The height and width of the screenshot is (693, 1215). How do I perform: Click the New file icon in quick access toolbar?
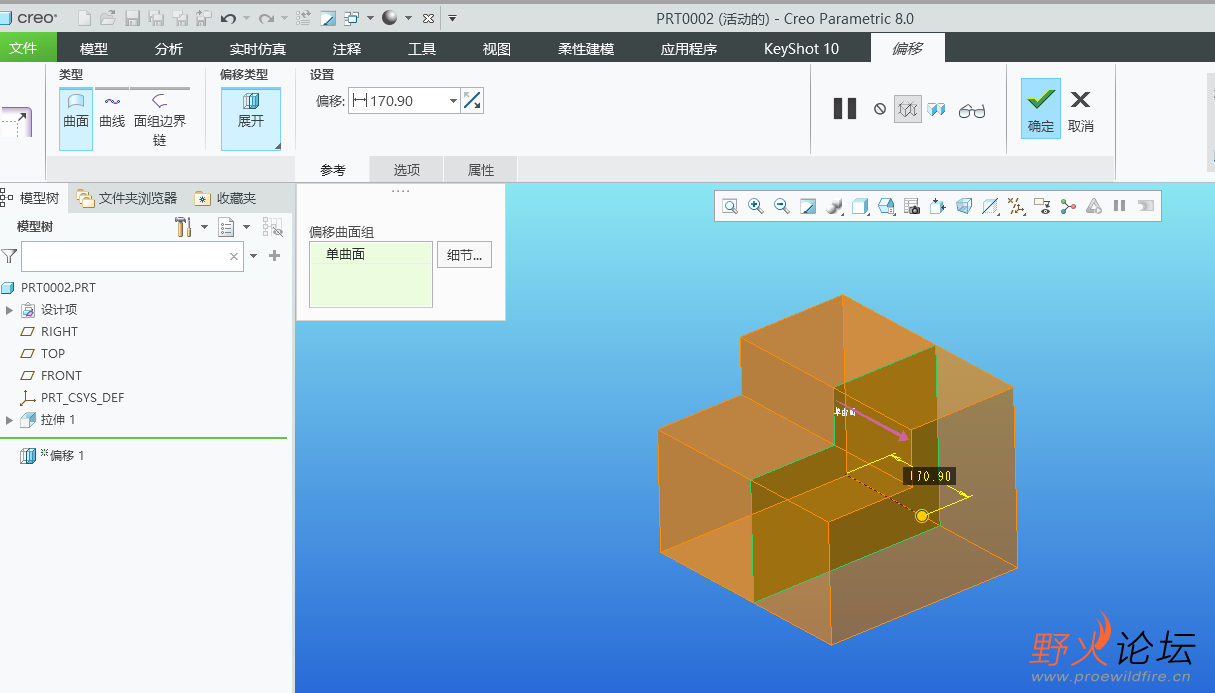pyautogui.click(x=84, y=18)
